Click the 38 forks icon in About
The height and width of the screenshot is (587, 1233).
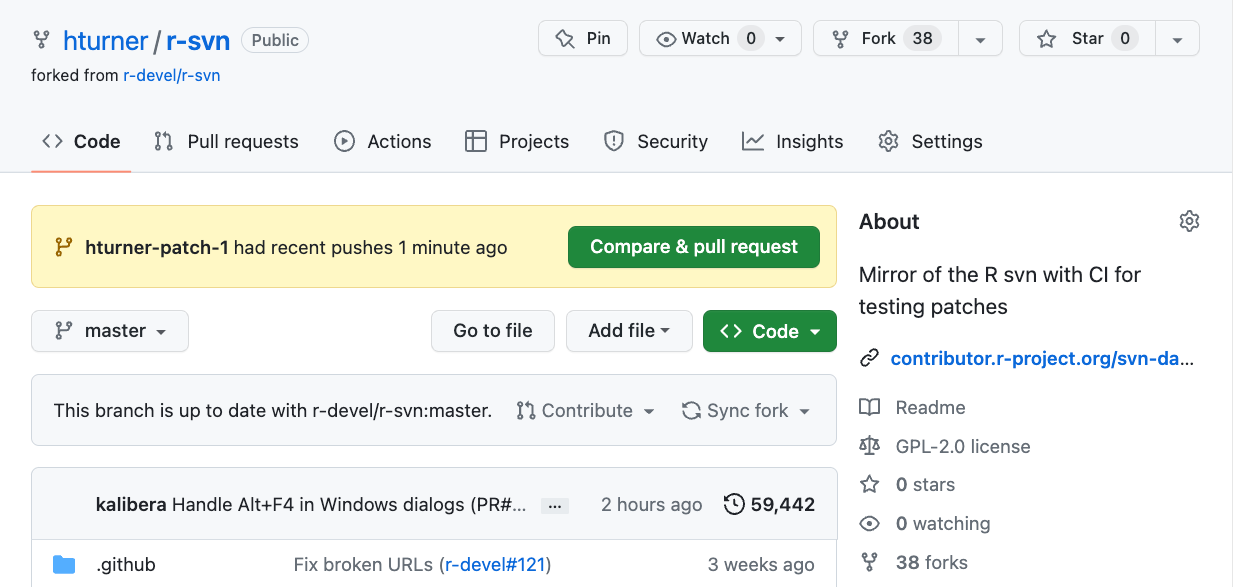pos(870,562)
